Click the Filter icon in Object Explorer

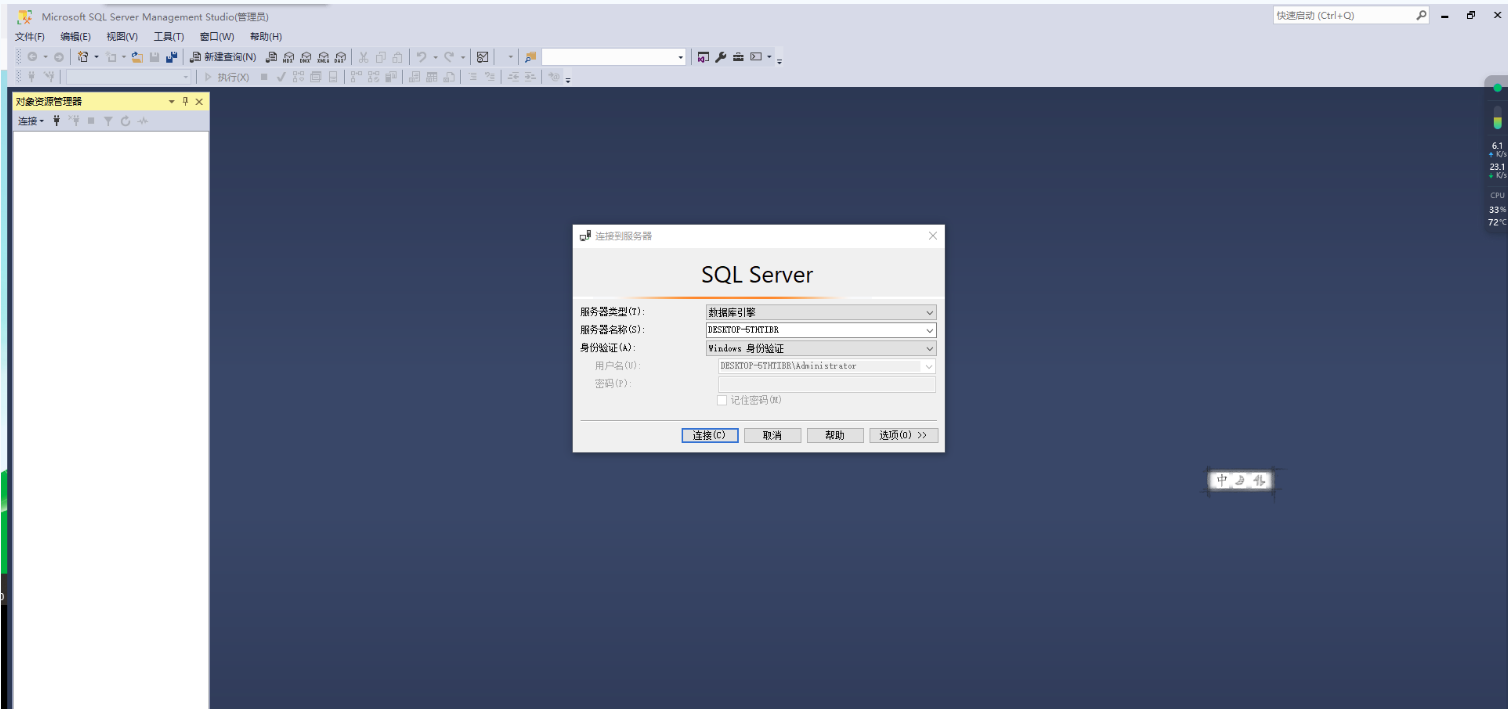(108, 121)
